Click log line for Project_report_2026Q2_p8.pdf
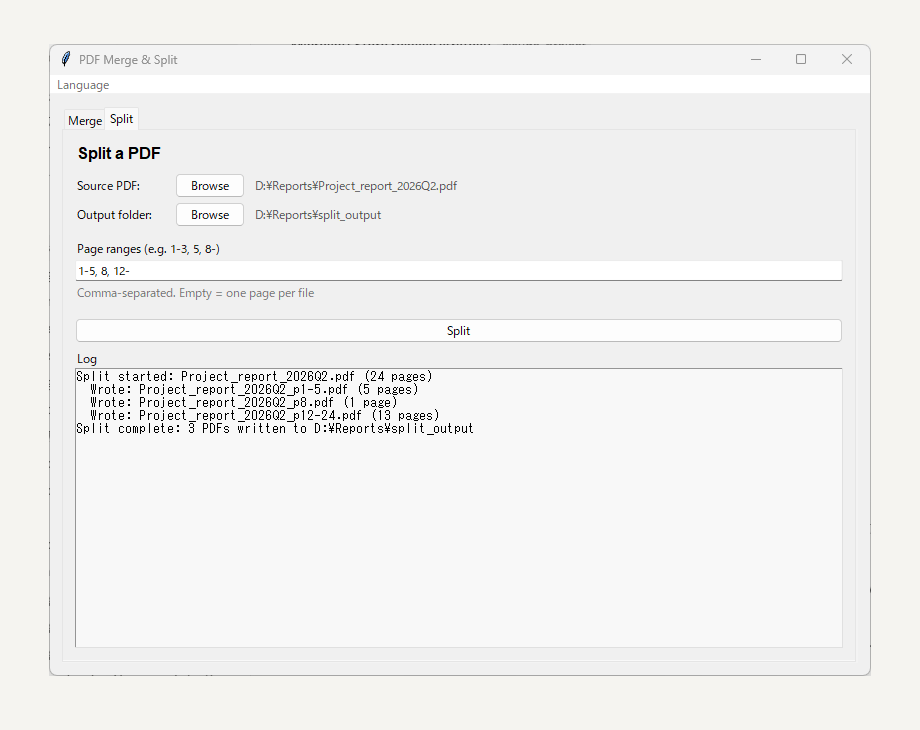The height and width of the screenshot is (730, 920). pos(243,403)
